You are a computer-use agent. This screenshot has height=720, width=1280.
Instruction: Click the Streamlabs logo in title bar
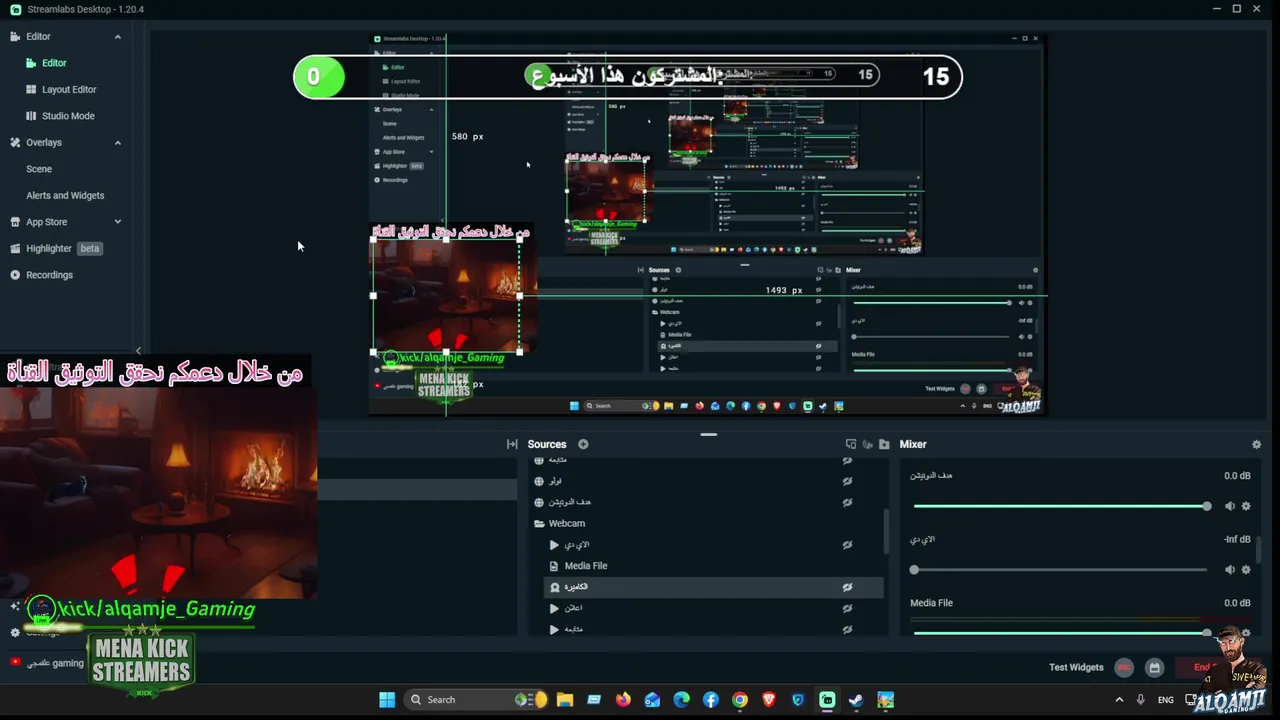[17, 9]
